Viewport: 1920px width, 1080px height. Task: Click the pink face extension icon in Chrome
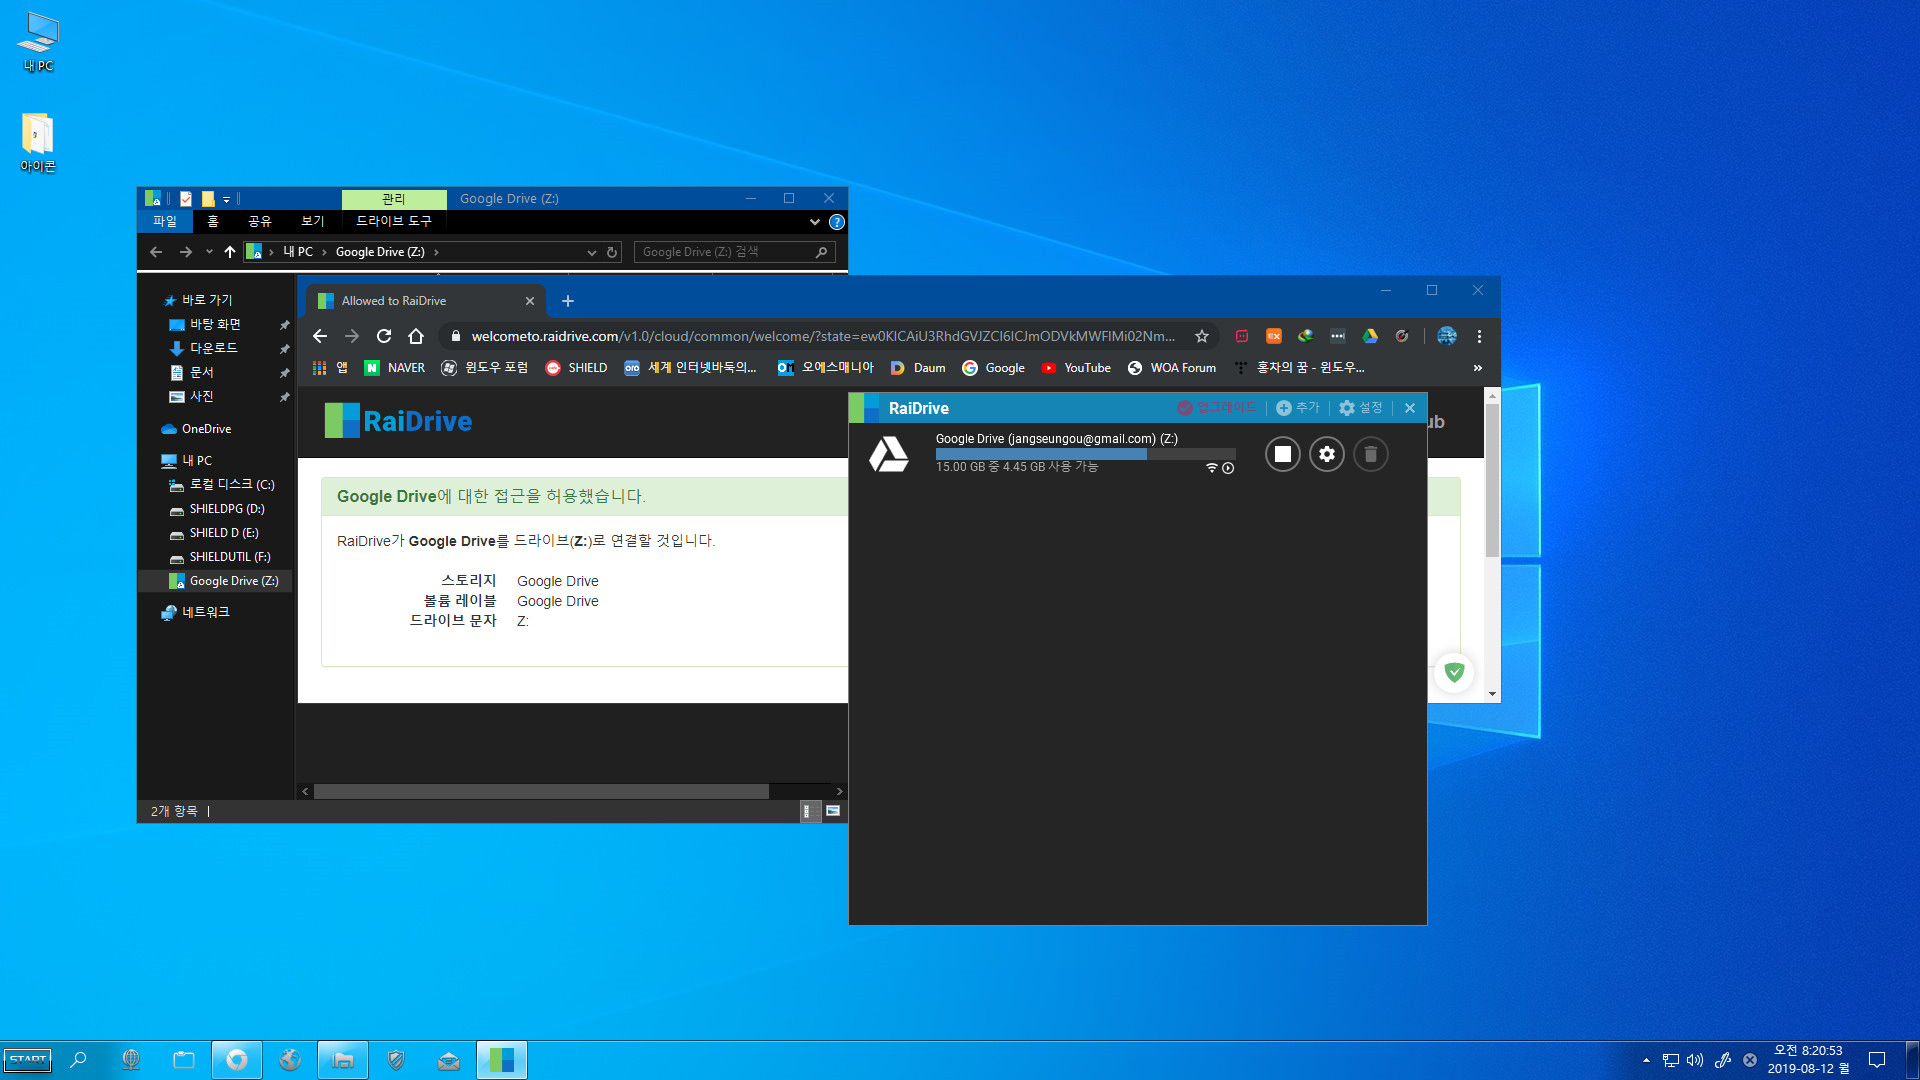1241,336
